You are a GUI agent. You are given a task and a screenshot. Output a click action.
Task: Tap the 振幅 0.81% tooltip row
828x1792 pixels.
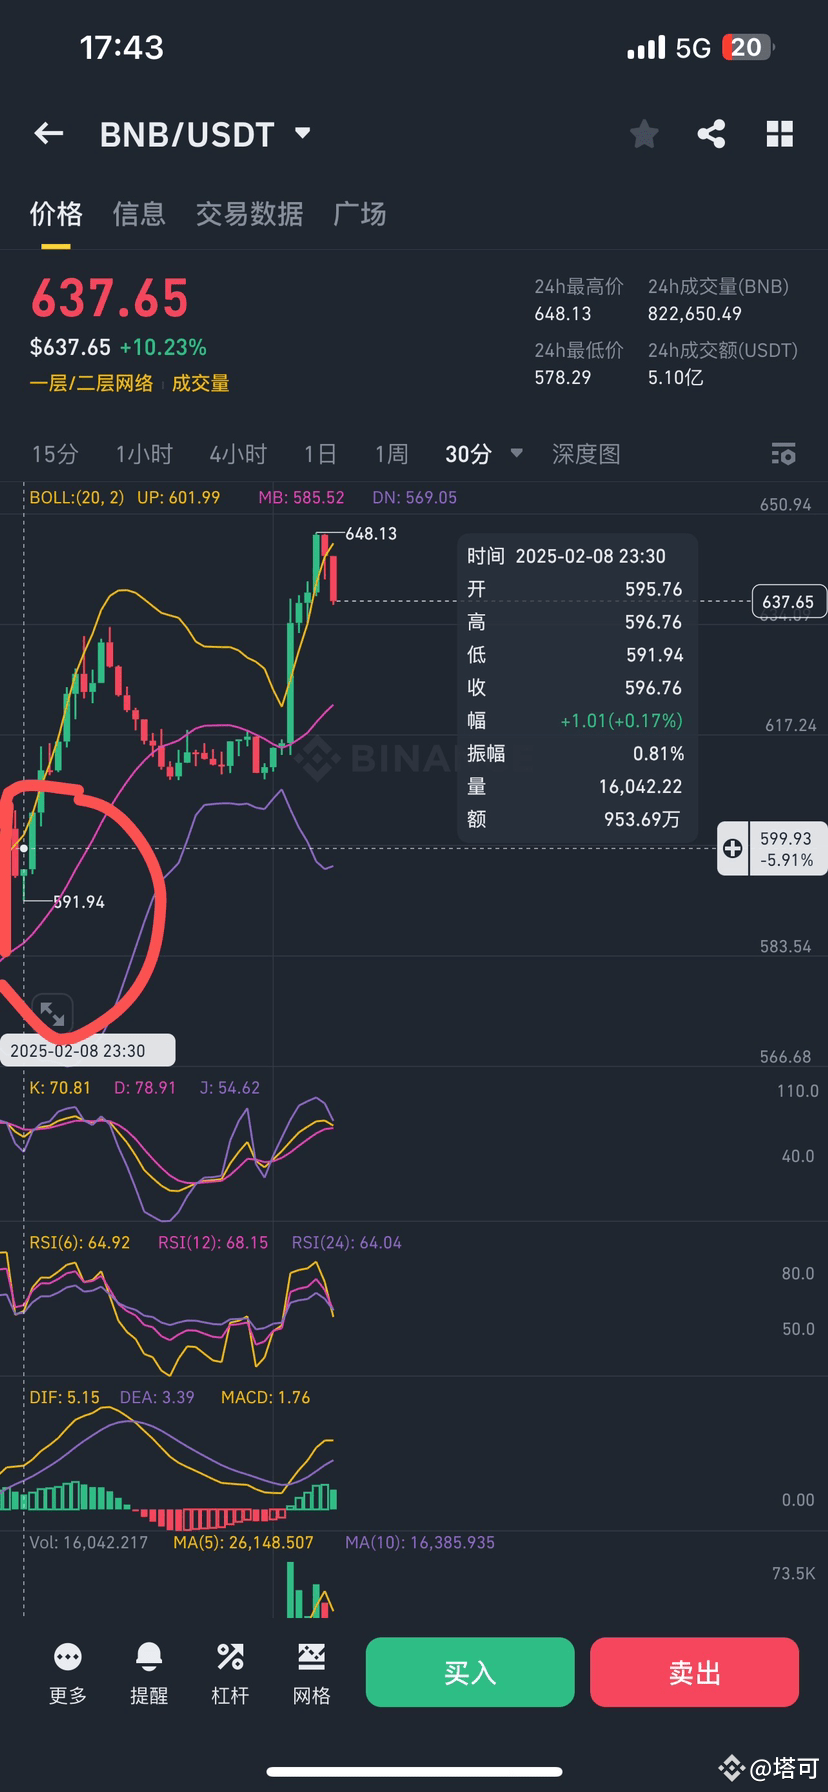(x=576, y=754)
